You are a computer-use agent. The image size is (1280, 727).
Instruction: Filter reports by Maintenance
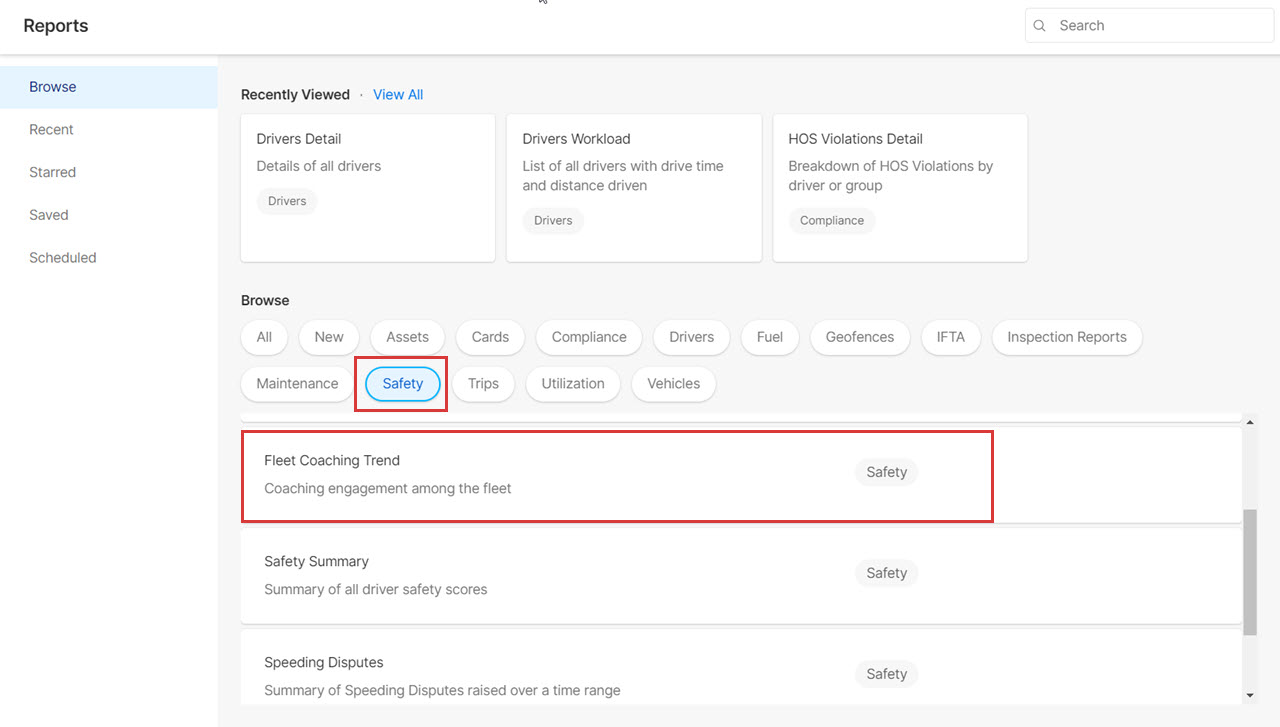(x=297, y=384)
